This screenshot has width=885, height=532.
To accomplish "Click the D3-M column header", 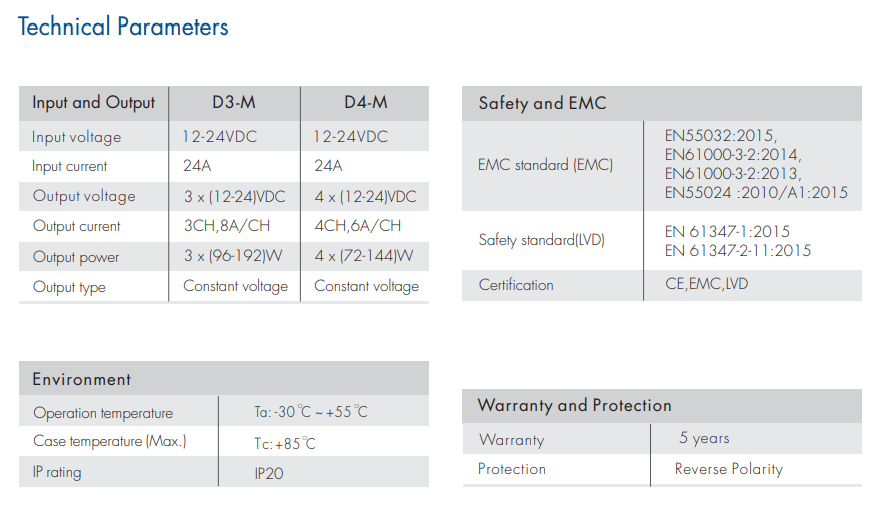I will [x=234, y=102].
